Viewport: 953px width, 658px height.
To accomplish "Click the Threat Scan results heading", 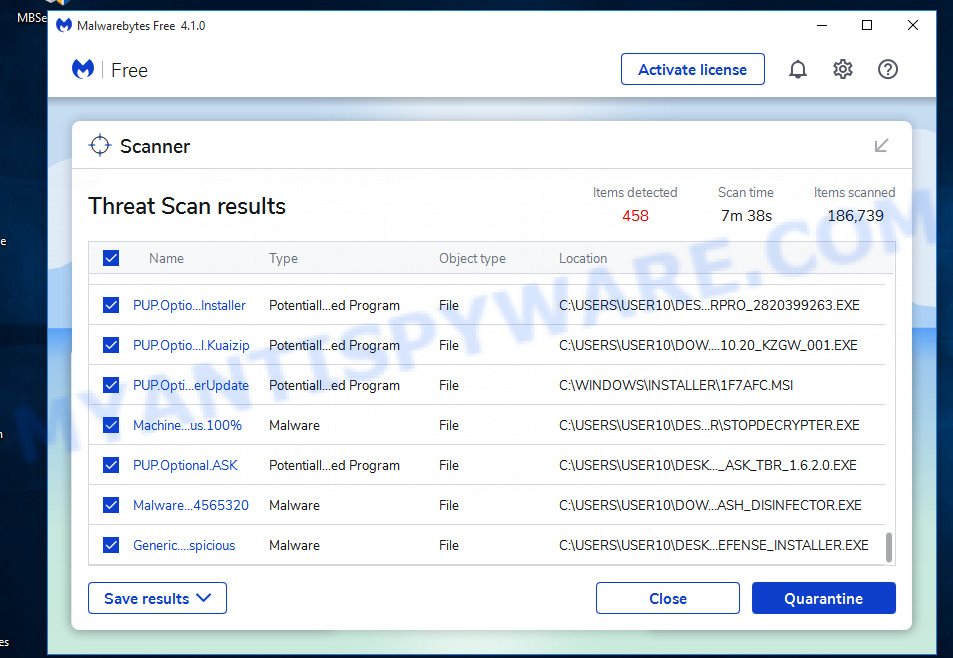I will [187, 206].
